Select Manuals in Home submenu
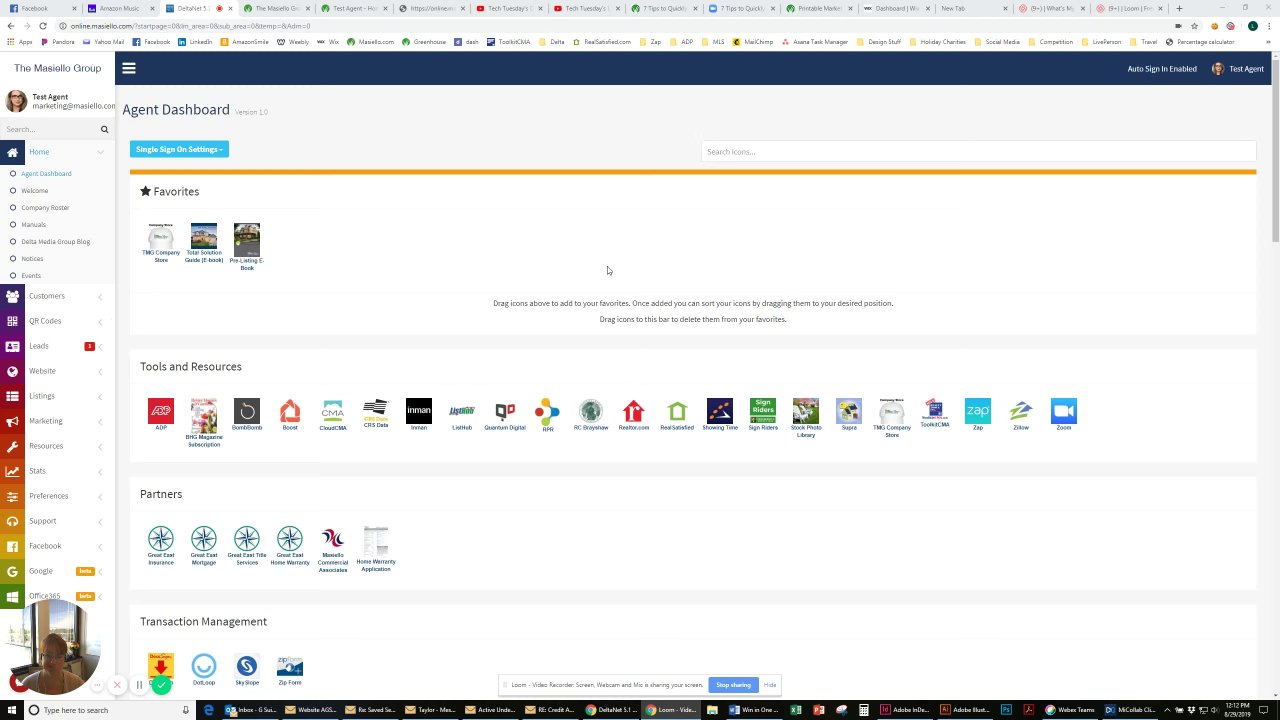The image size is (1280, 720). [x=34, y=224]
